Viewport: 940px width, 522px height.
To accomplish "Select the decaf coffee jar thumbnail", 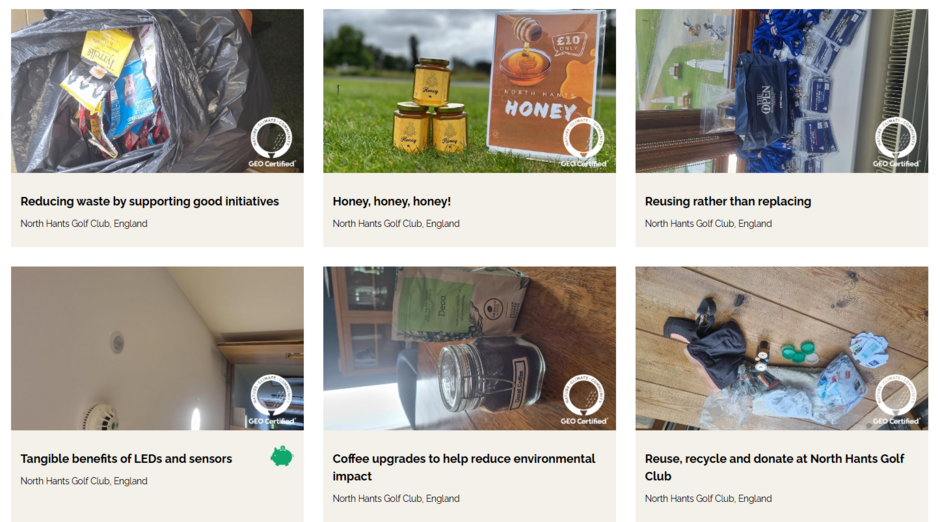I will point(469,348).
